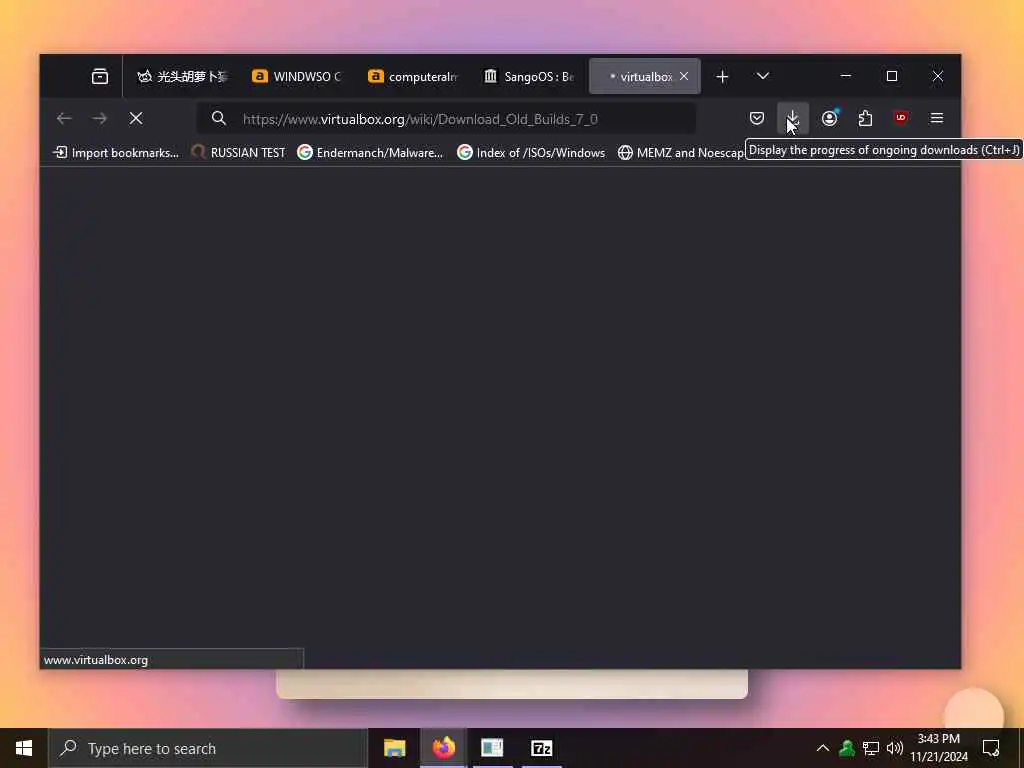This screenshot has height=768, width=1024.
Task: Open RUSSIAN TEST bookmark
Action: (x=238, y=152)
